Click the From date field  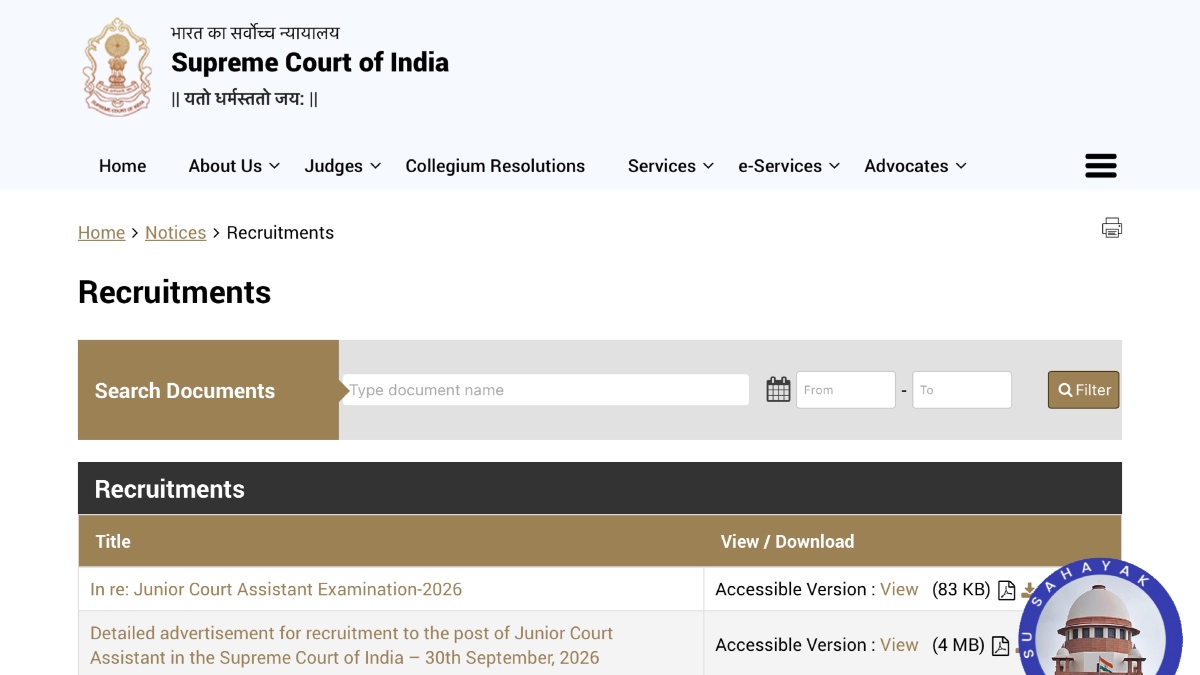tap(846, 390)
